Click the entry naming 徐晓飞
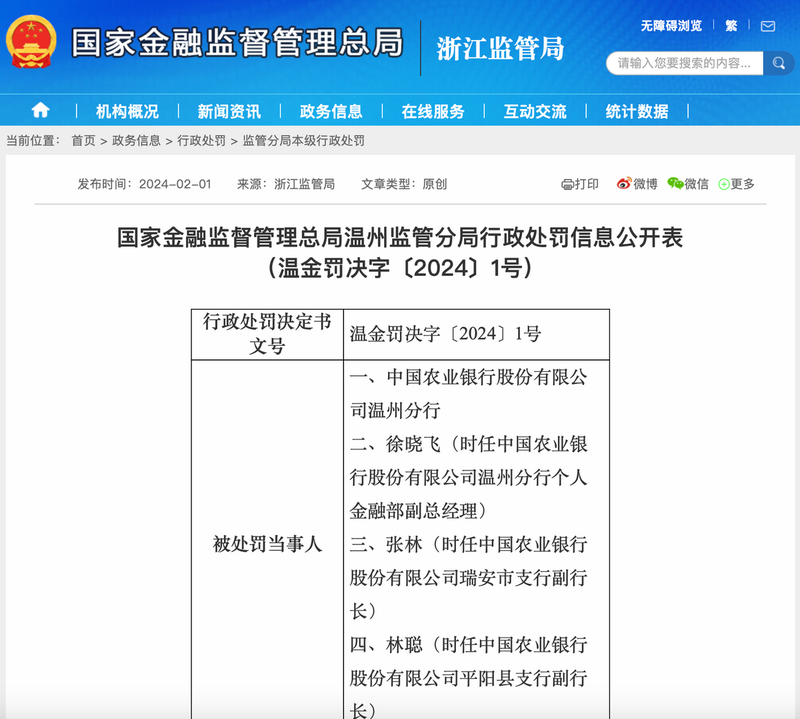 click(x=468, y=478)
